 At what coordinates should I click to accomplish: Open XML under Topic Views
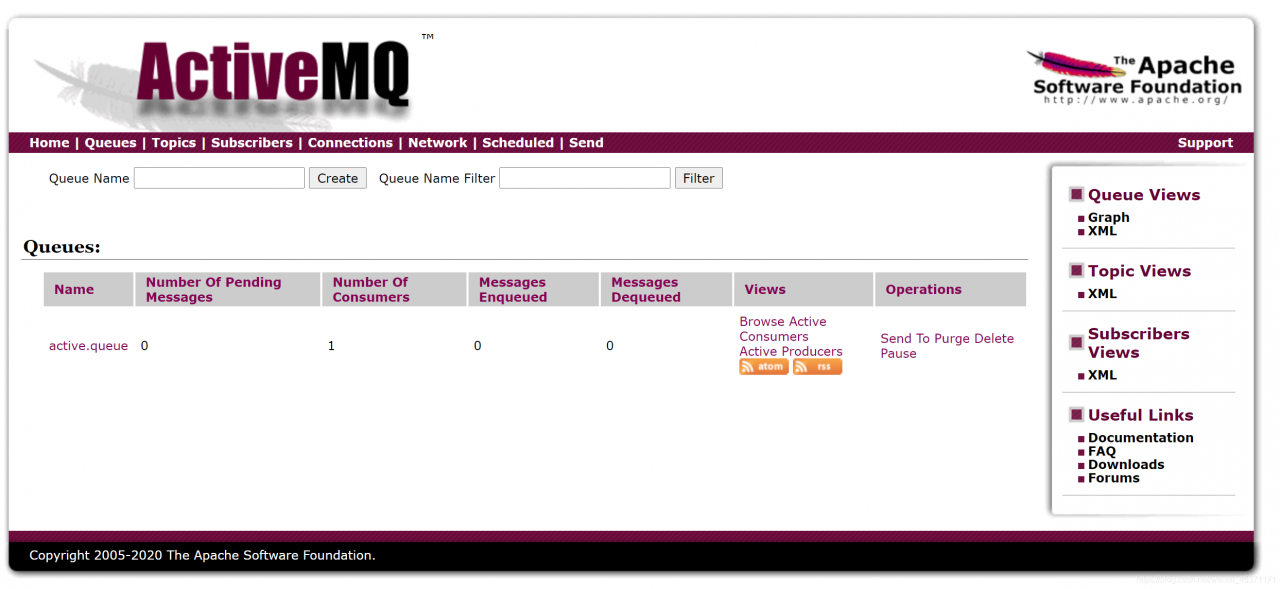click(x=1102, y=294)
